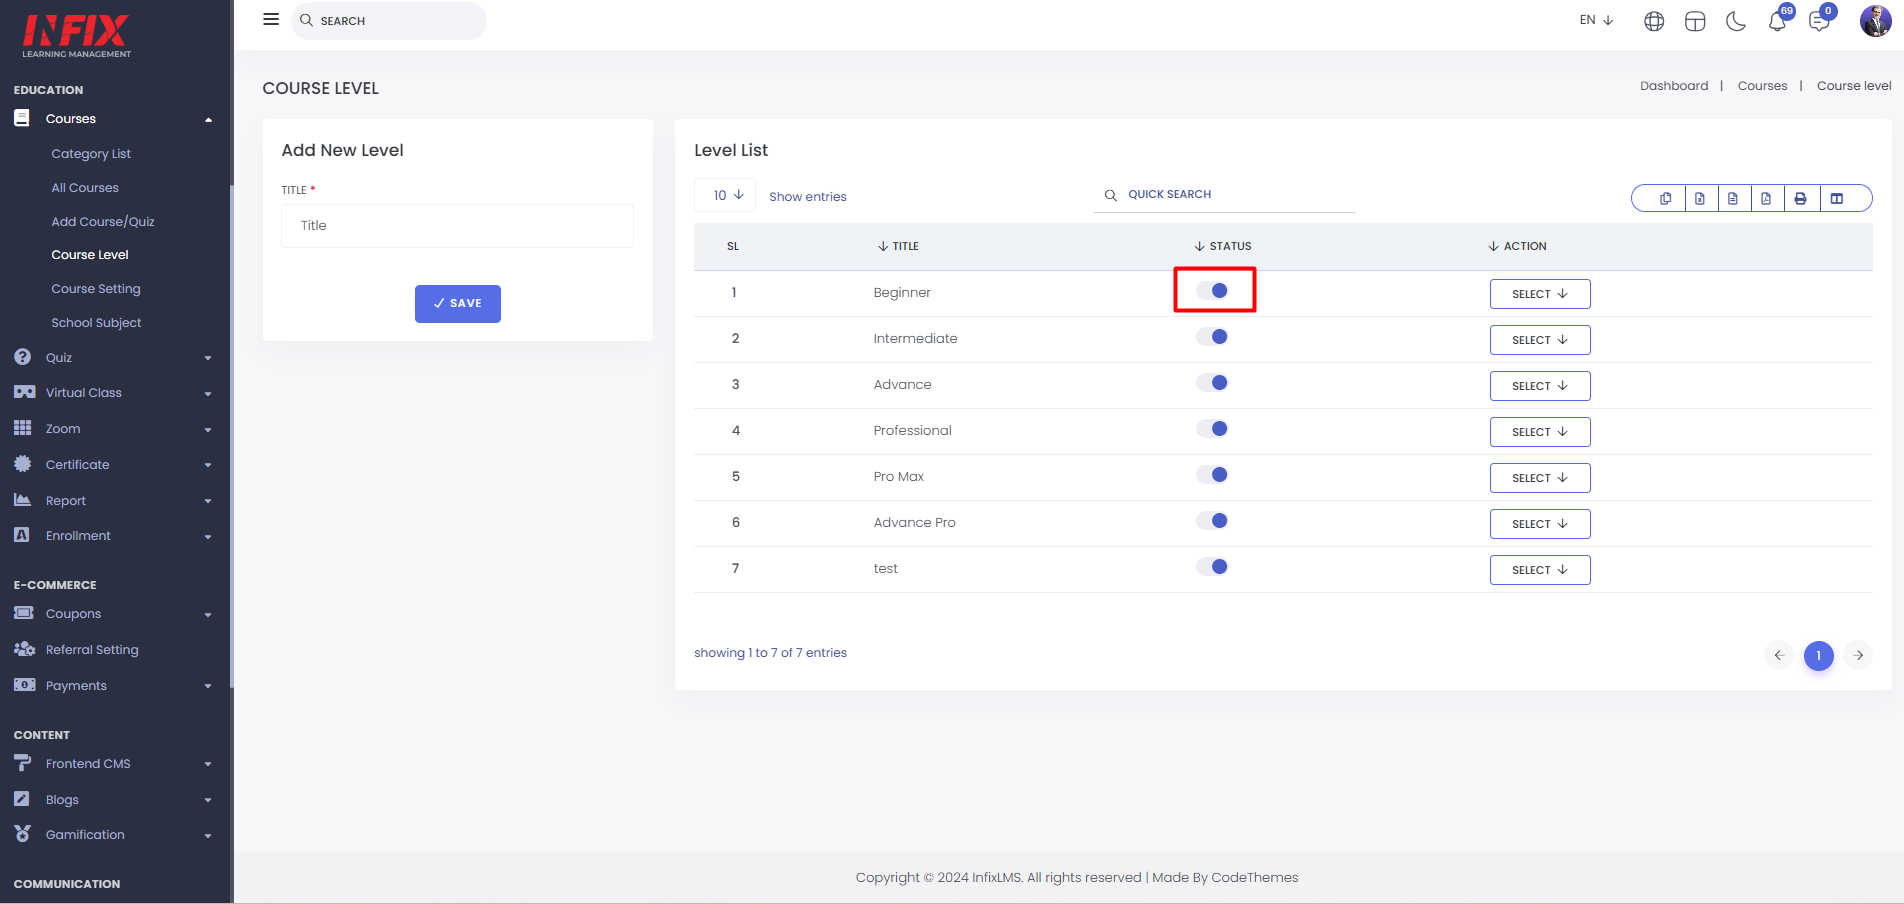Switch to dark mode moon icon
The image size is (1904, 904).
tap(1736, 21)
